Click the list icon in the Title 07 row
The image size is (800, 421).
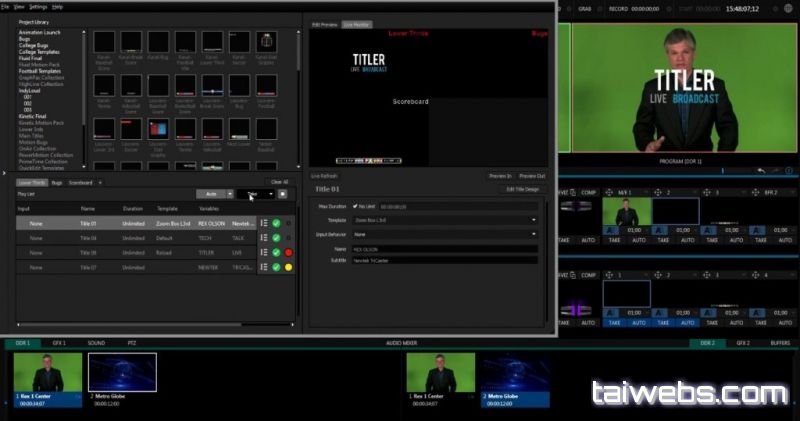click(263, 268)
